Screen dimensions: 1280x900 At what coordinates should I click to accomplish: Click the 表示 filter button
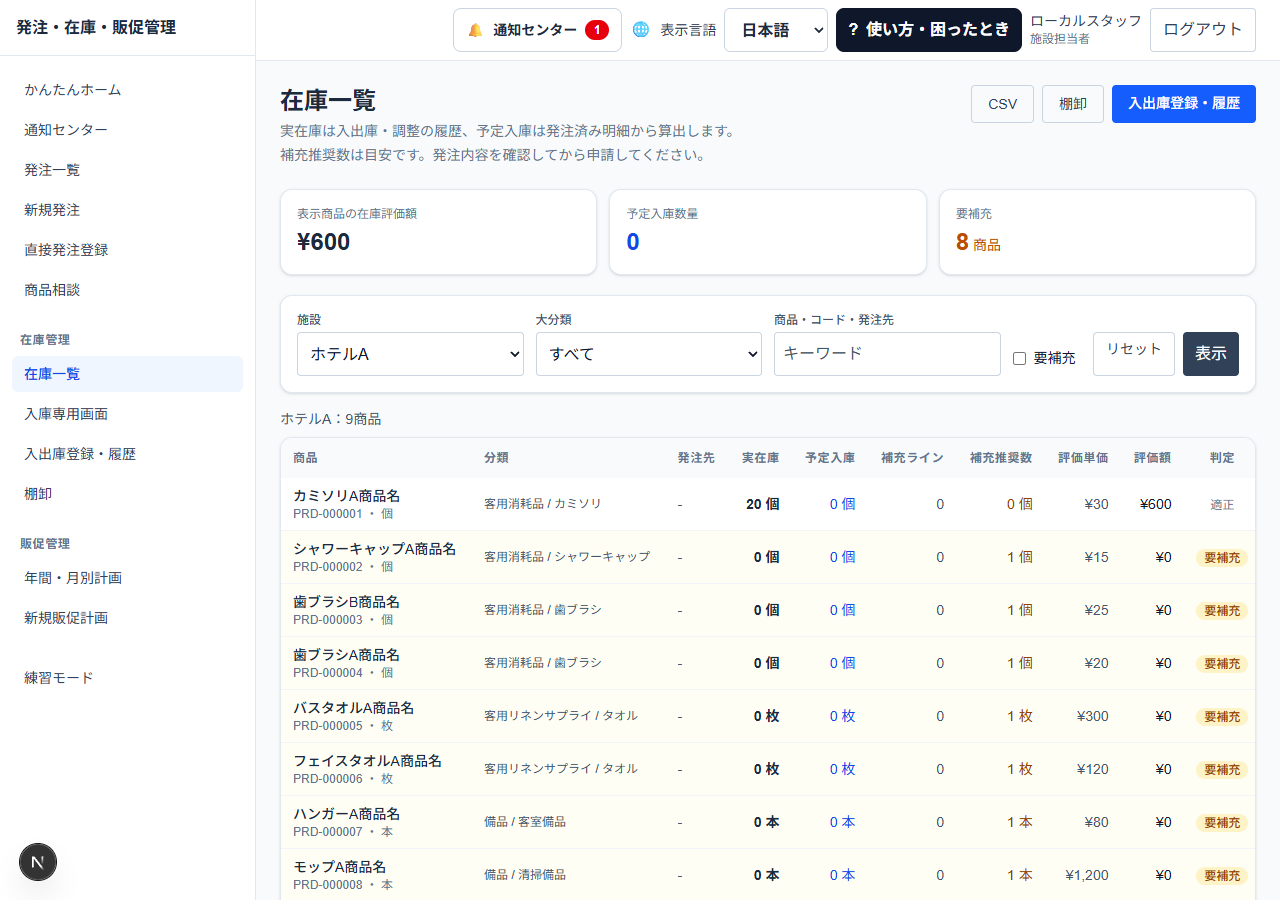(1211, 354)
